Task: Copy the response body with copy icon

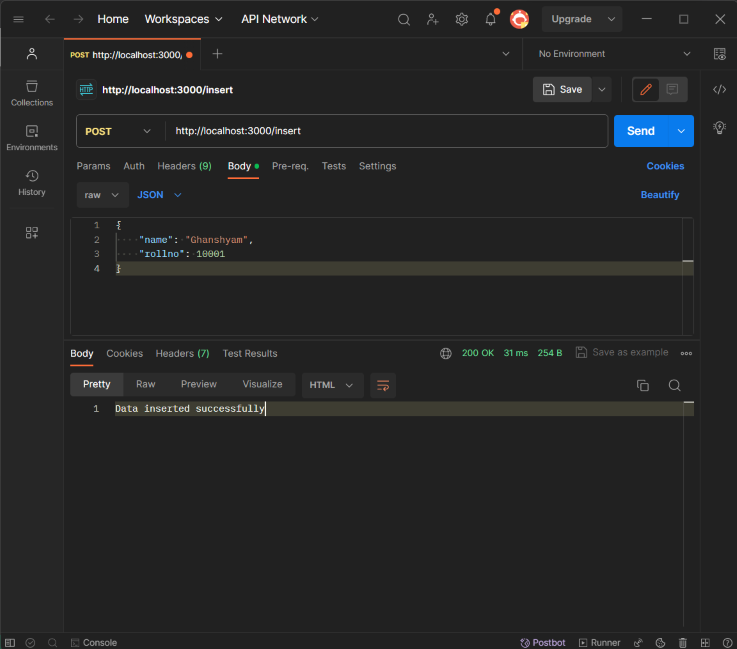Action: click(643, 385)
